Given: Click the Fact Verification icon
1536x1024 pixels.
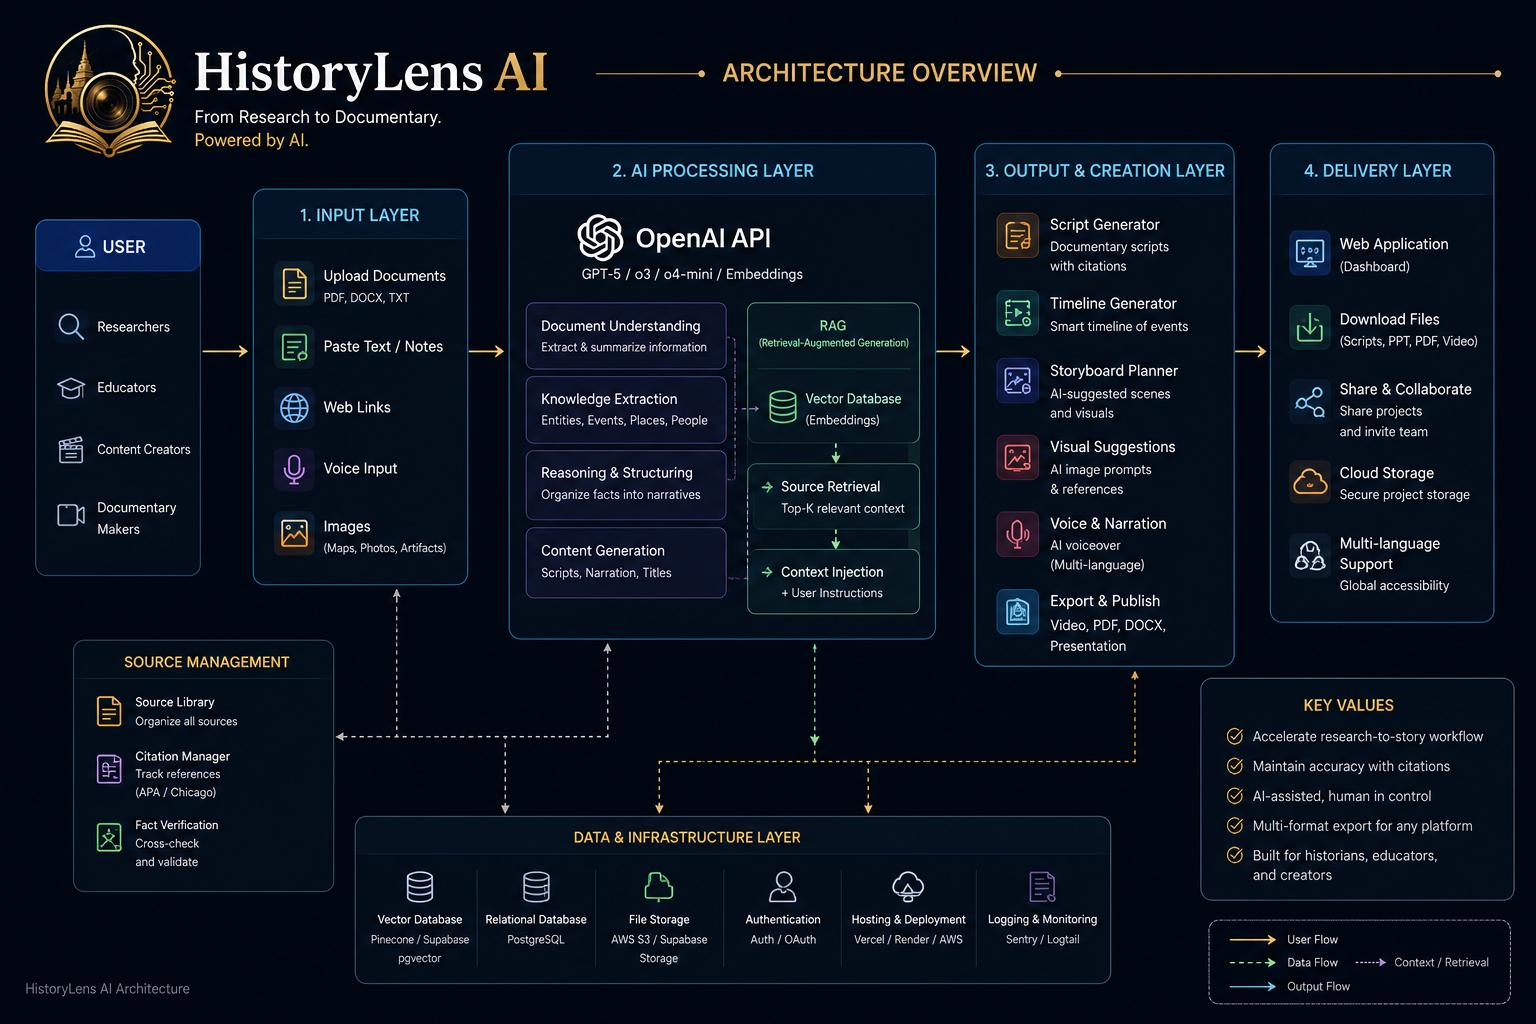Looking at the screenshot, I should click(109, 838).
